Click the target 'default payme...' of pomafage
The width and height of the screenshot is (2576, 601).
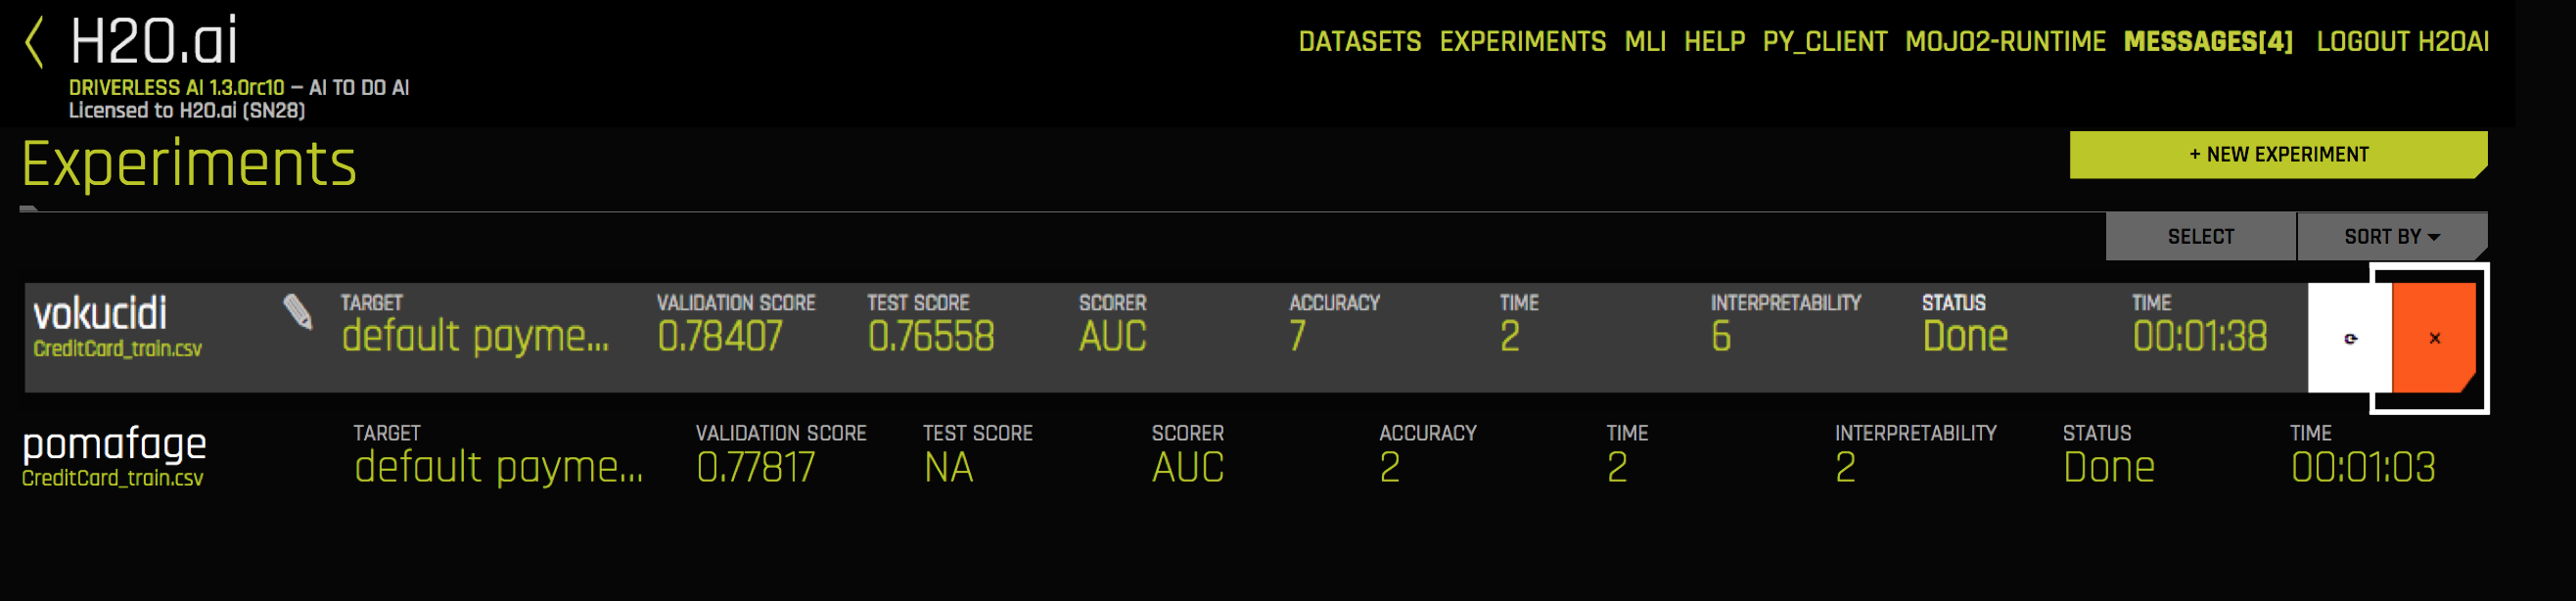coord(499,468)
